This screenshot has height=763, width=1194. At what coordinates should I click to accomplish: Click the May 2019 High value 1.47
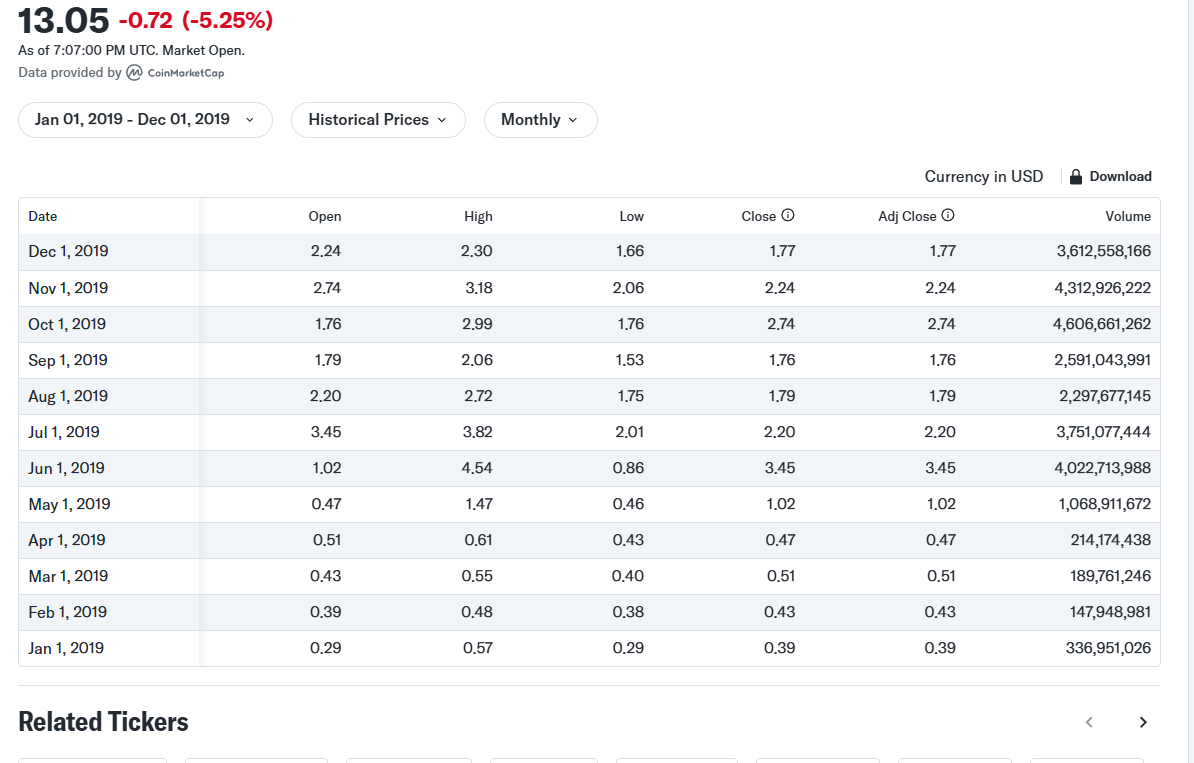click(x=479, y=504)
